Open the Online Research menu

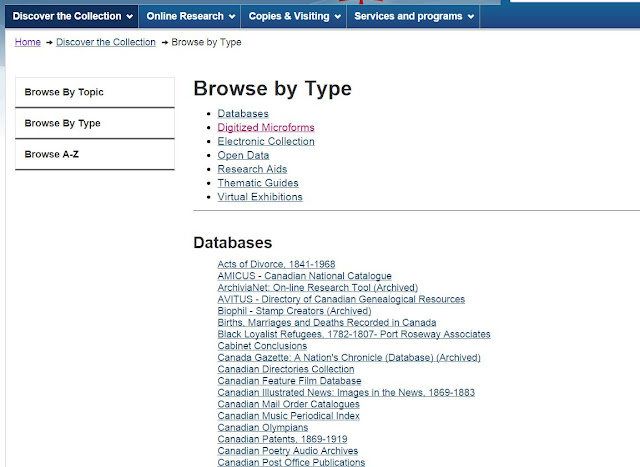pyautogui.click(x=190, y=16)
